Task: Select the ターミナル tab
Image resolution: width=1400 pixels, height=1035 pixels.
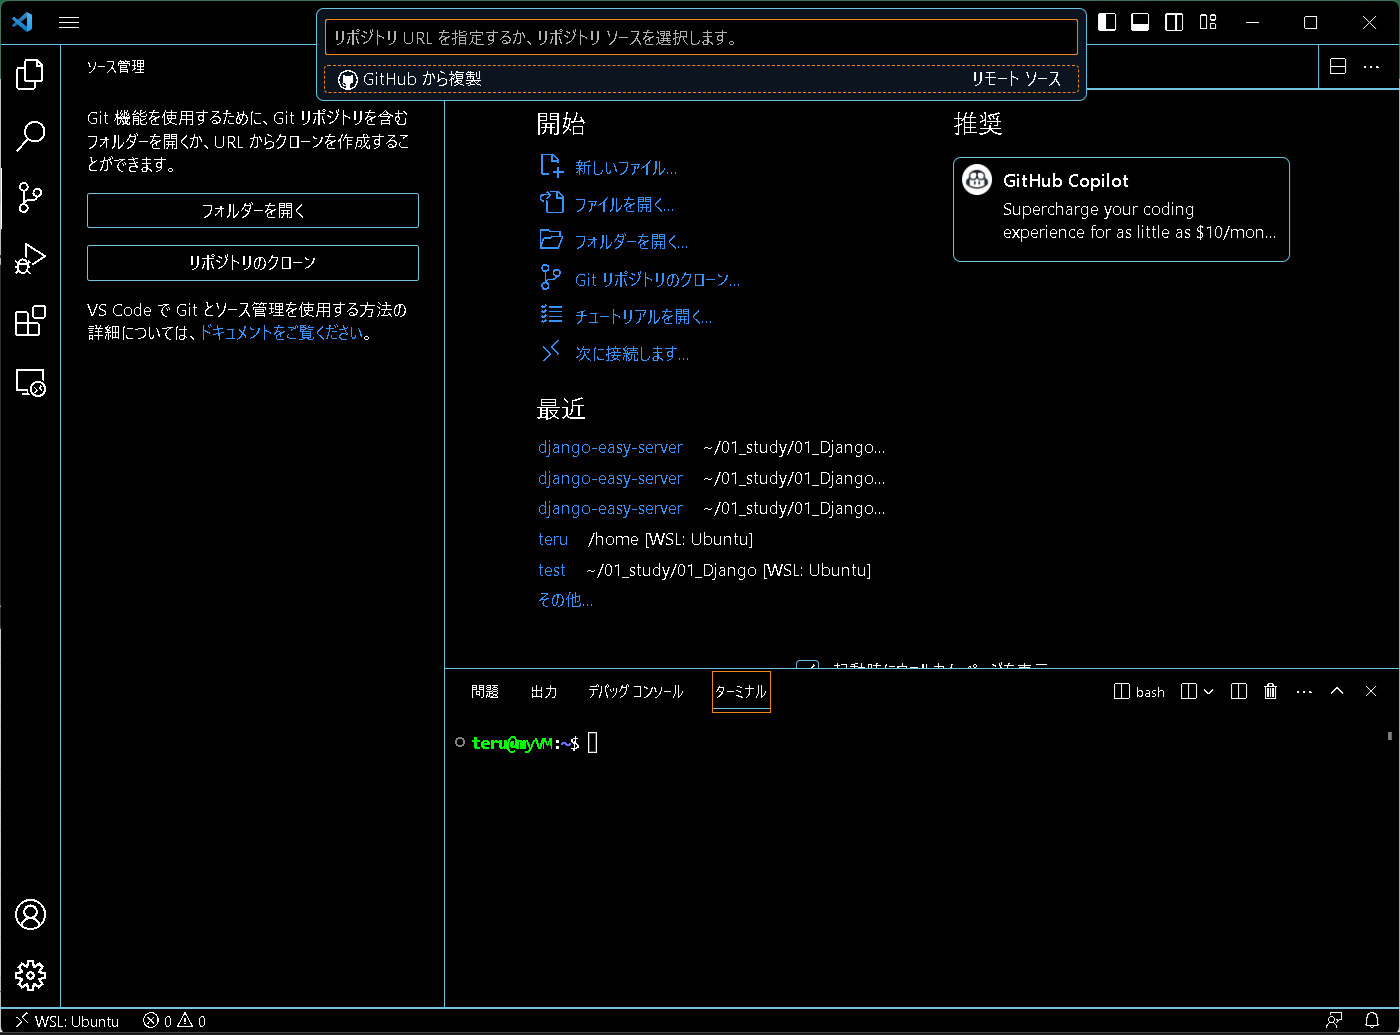Action: 741,691
